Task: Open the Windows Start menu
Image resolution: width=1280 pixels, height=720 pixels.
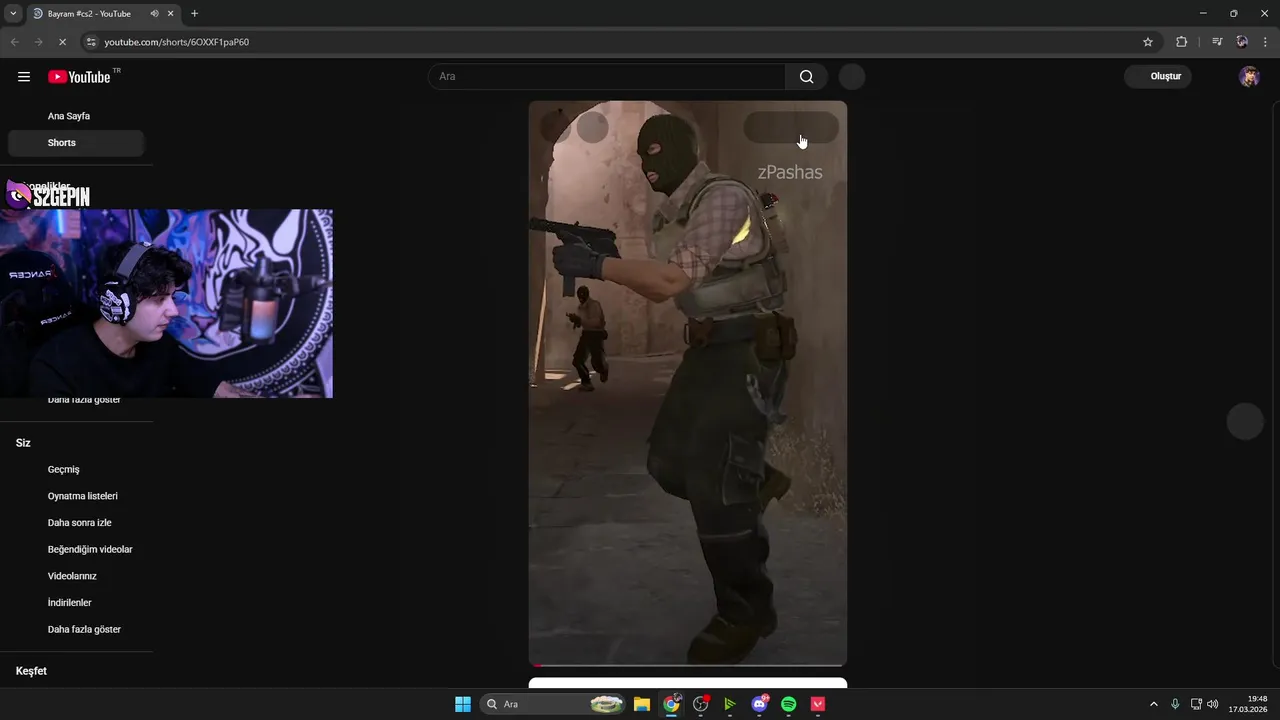Action: click(x=463, y=704)
